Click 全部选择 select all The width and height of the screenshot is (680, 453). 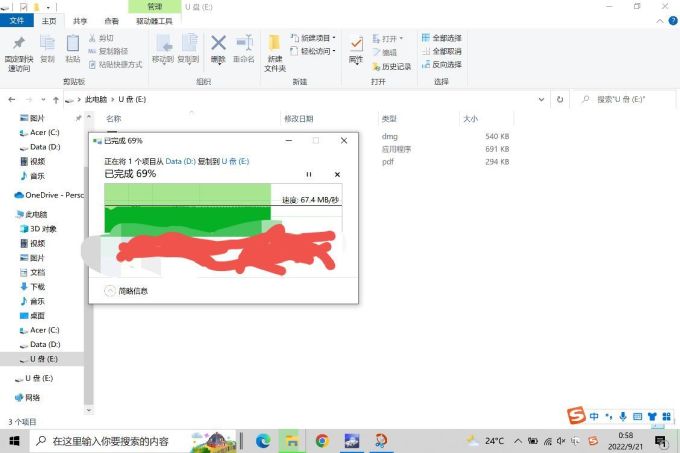[441, 38]
